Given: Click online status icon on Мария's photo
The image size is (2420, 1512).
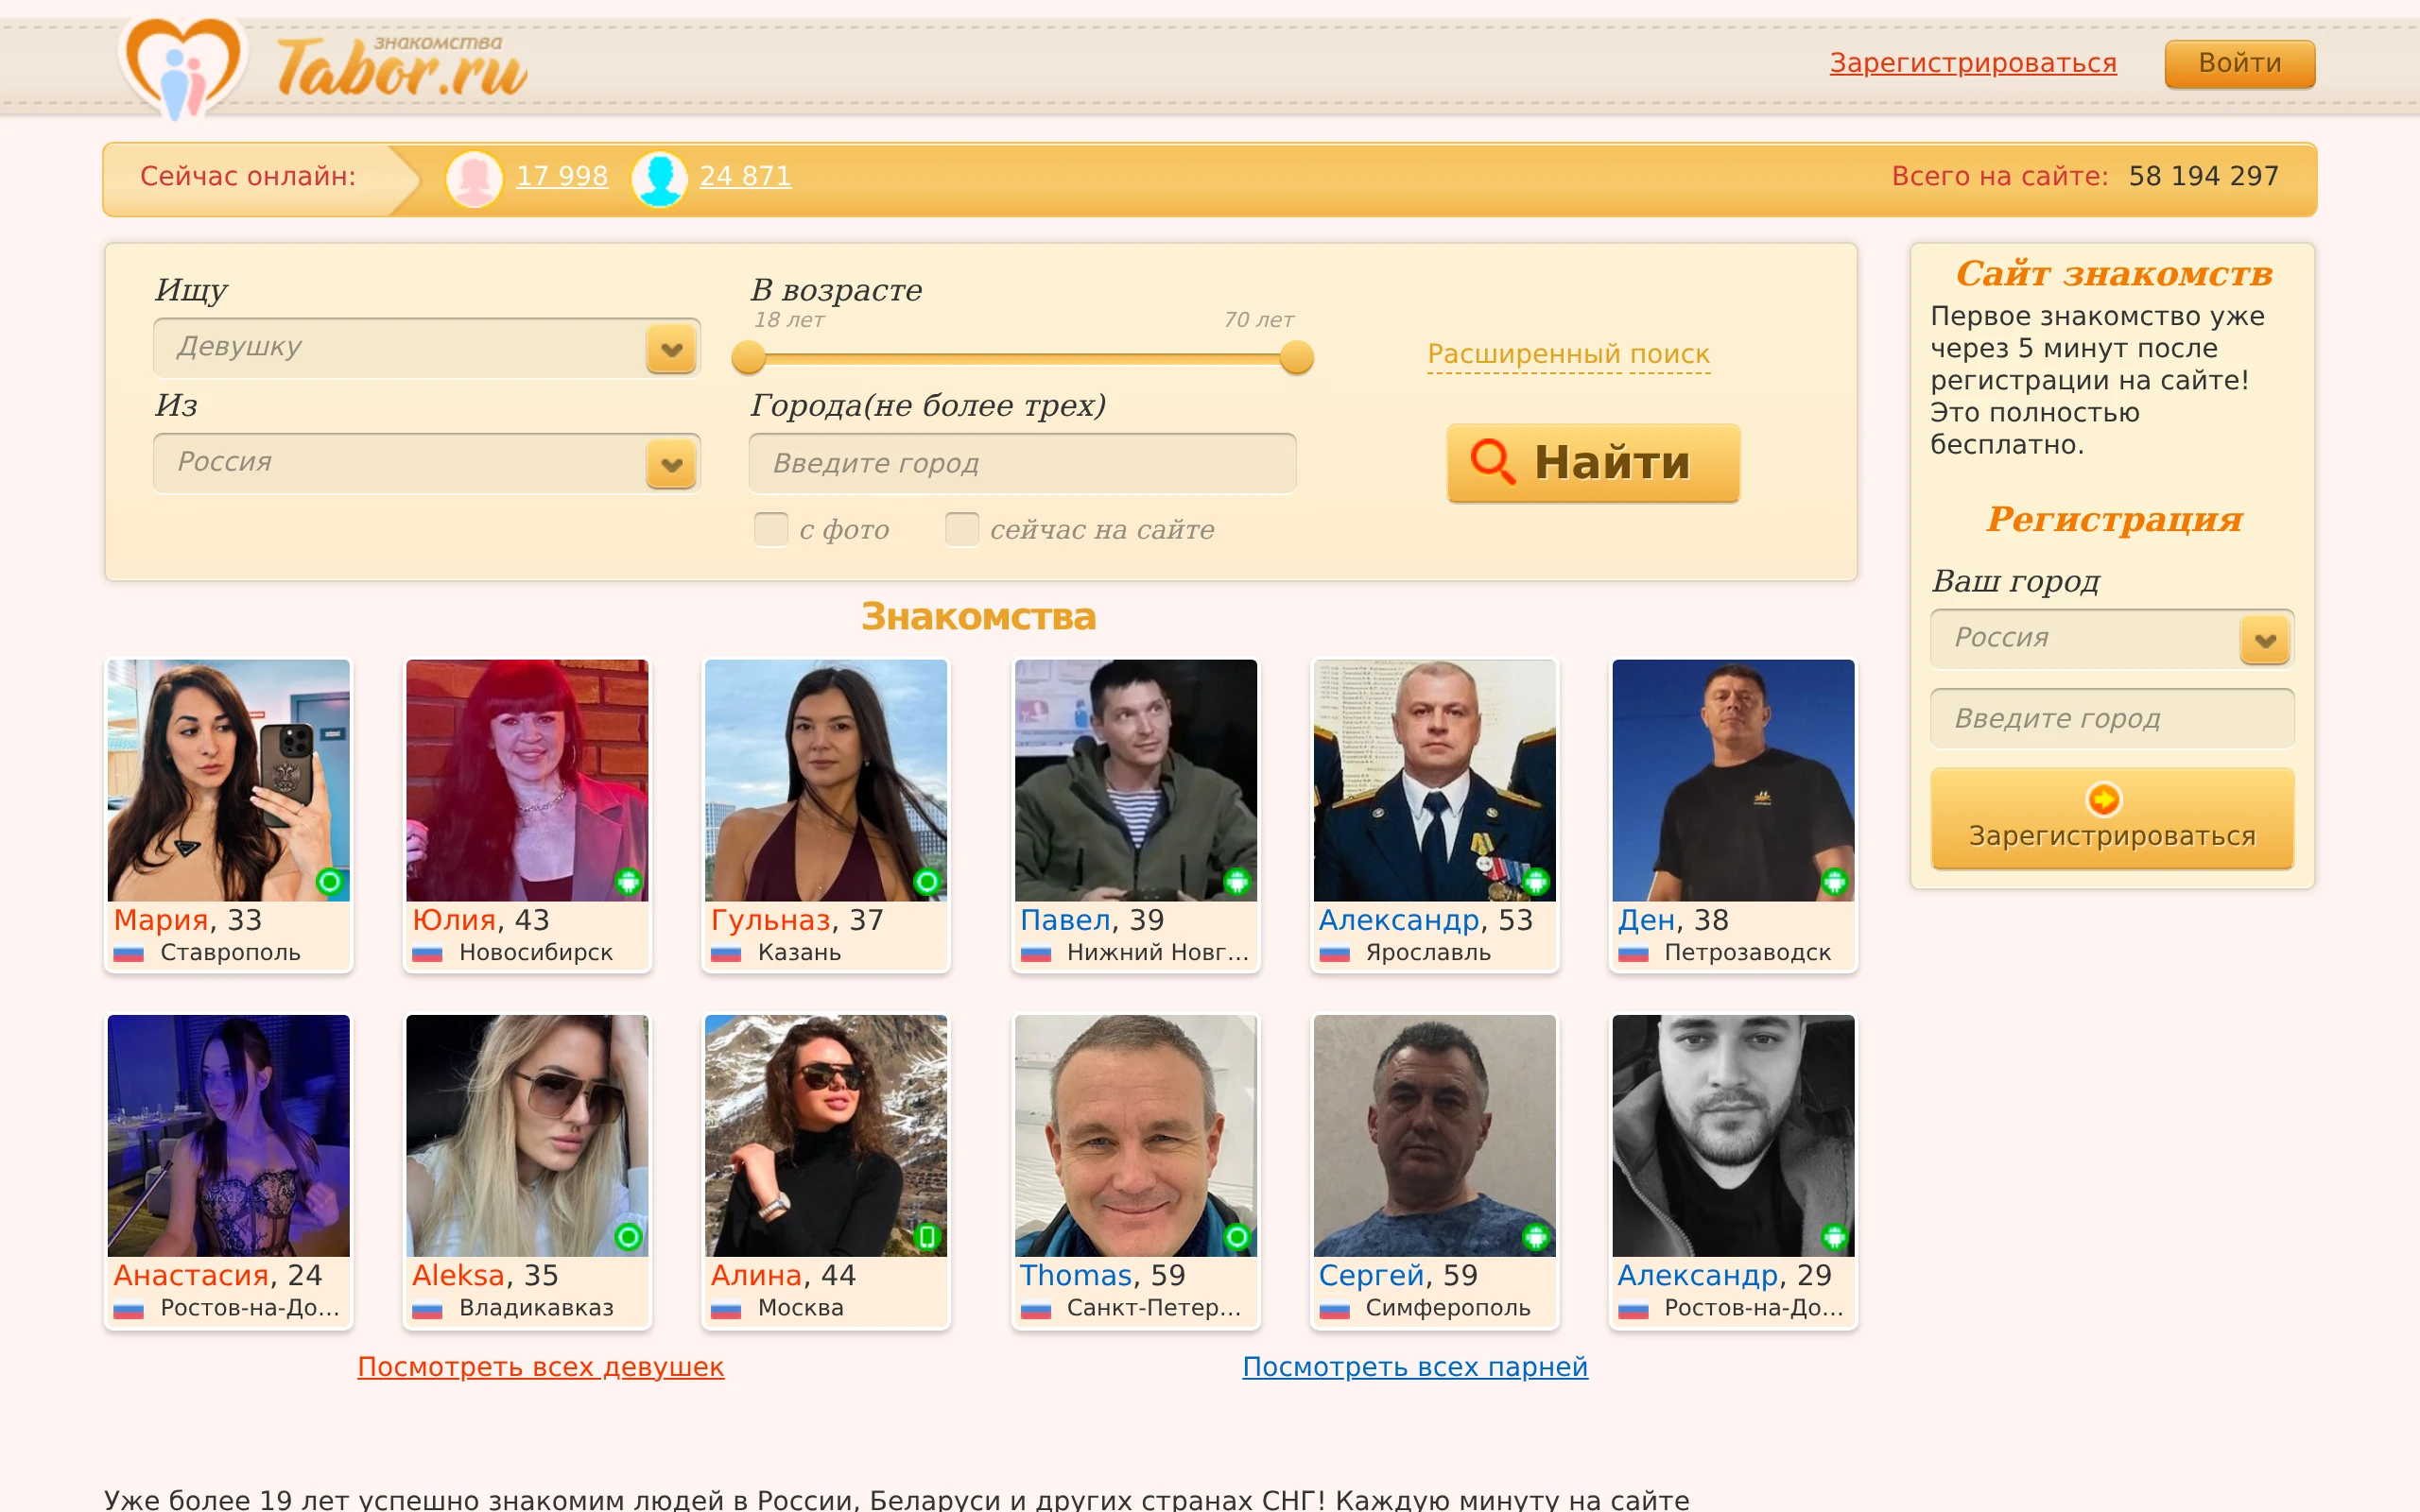Looking at the screenshot, I should [x=329, y=881].
